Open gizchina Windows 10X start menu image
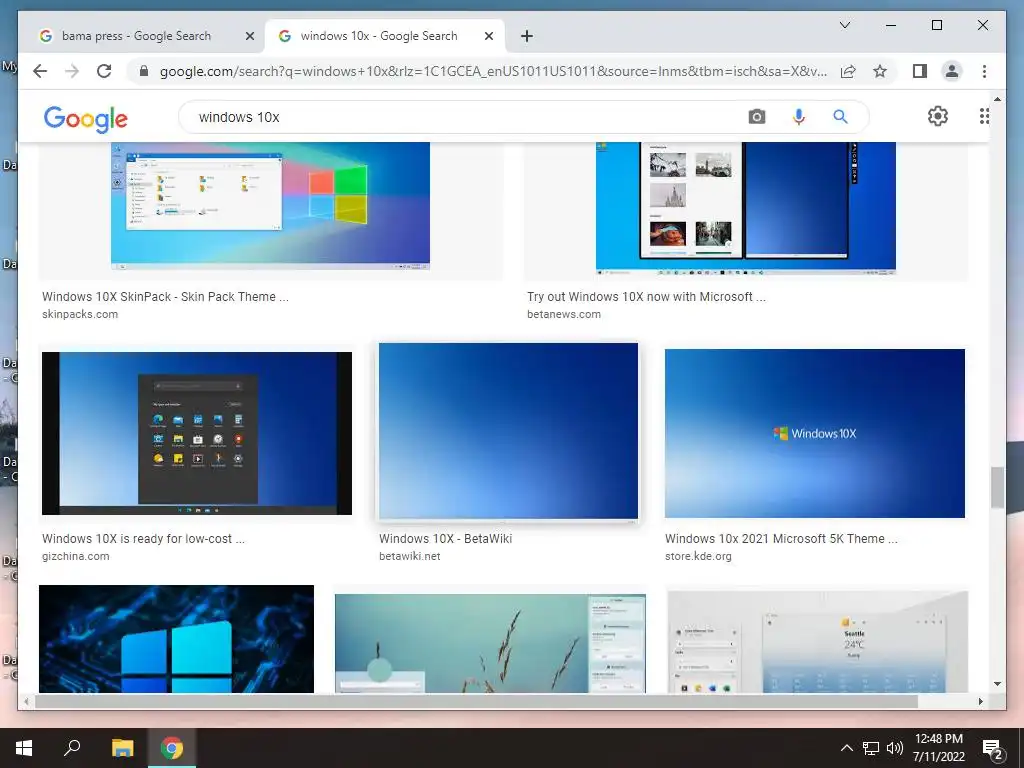Viewport: 1024px width, 768px height. [x=197, y=433]
